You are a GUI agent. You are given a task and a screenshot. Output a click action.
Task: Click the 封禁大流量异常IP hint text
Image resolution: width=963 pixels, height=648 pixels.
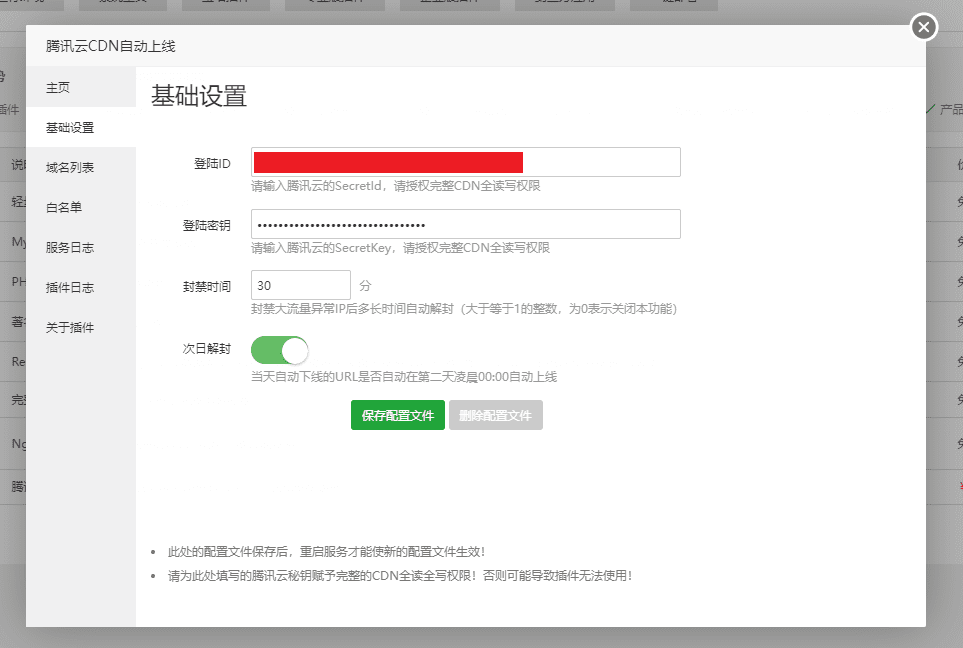point(464,308)
